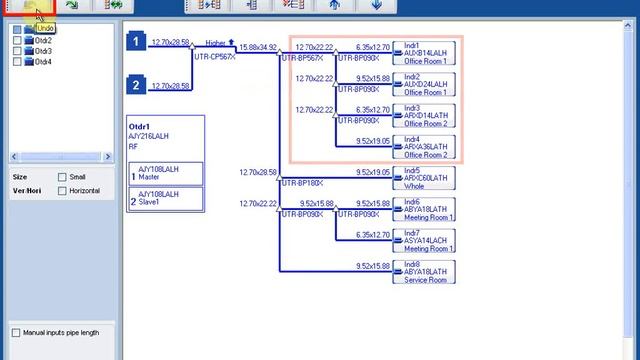Click the 9.52x15.88 label left of Indr8
The width and height of the screenshot is (640, 360).
click(x=373, y=266)
